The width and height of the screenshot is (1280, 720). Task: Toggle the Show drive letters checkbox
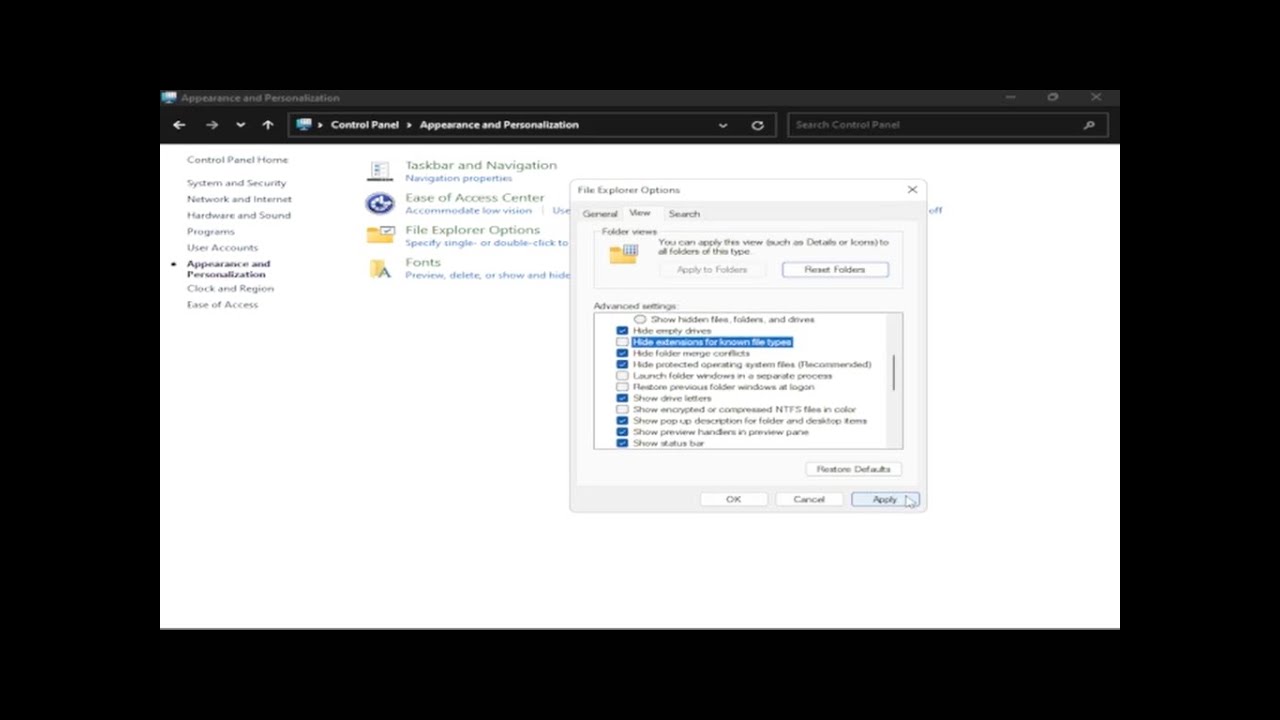pos(622,398)
